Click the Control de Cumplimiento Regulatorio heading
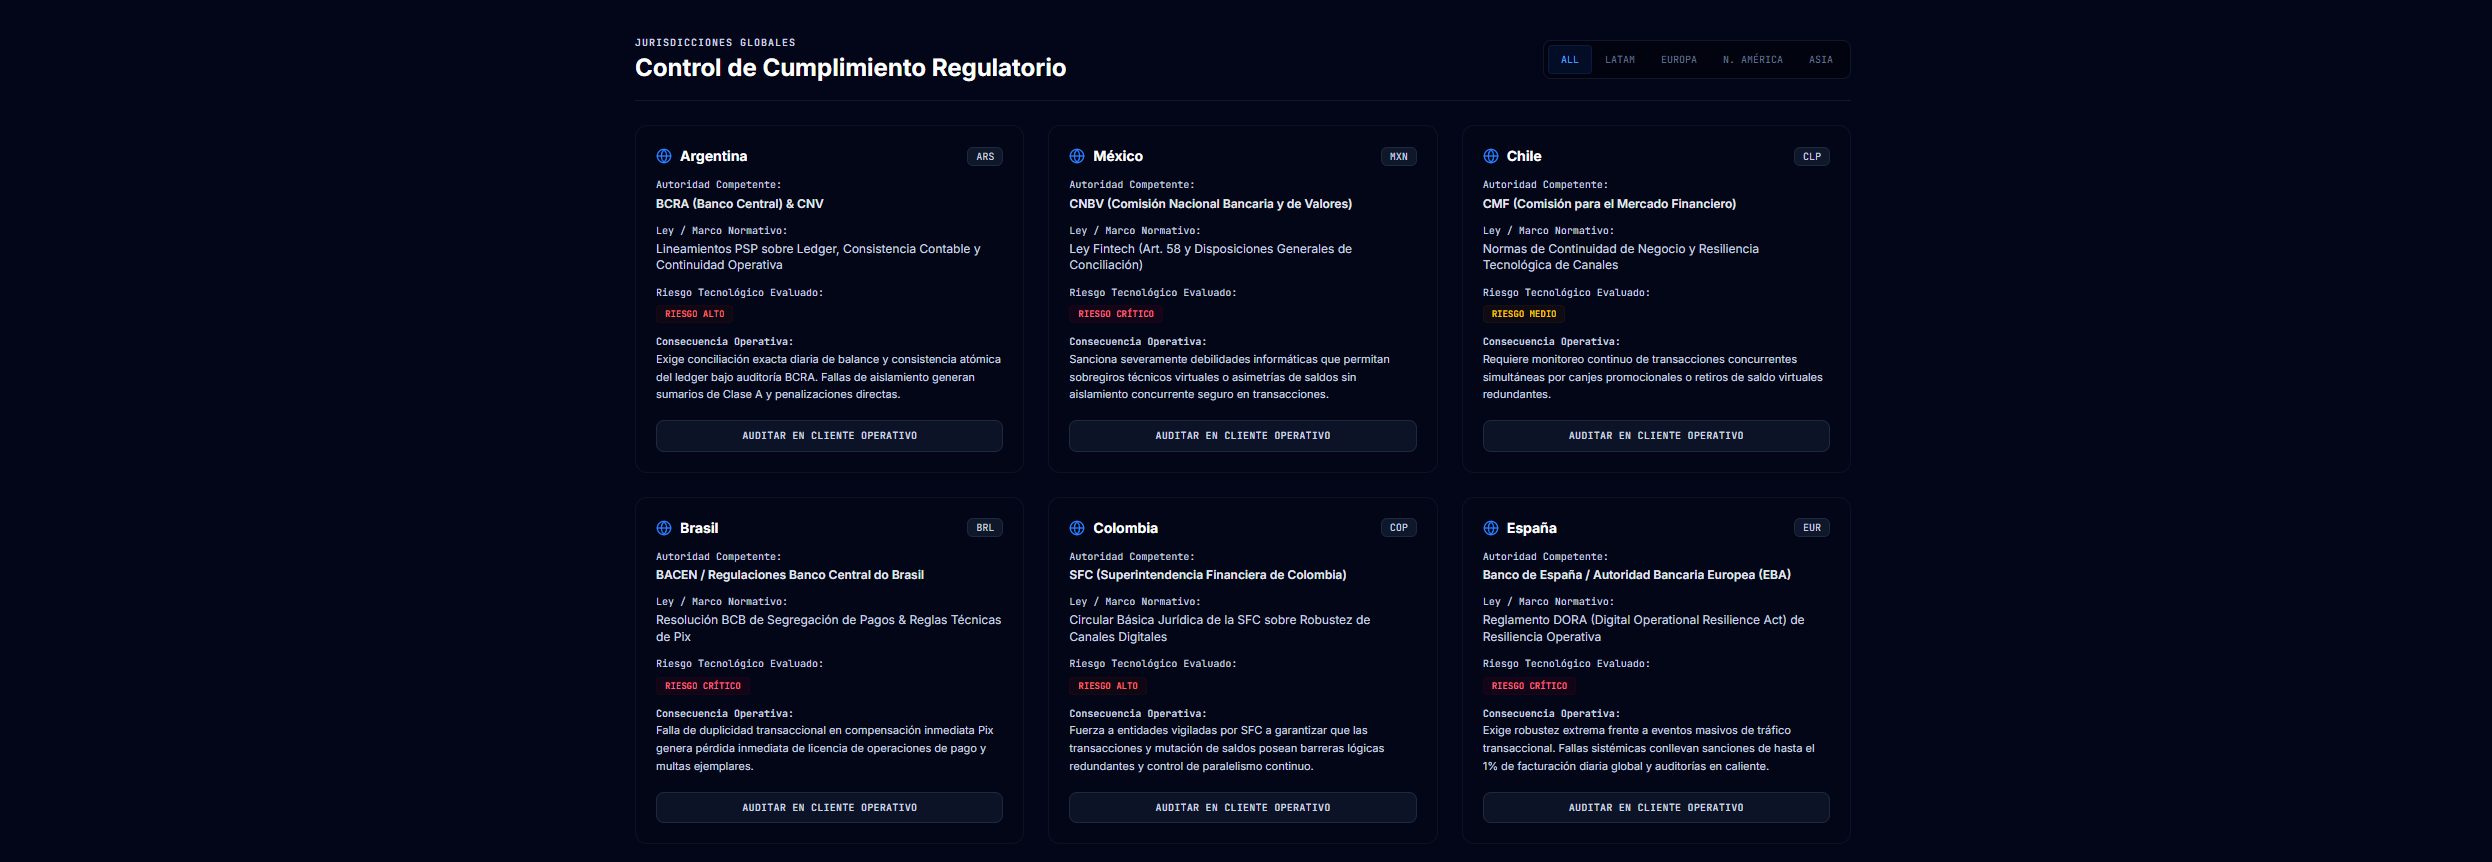2492x862 pixels. 851,68
